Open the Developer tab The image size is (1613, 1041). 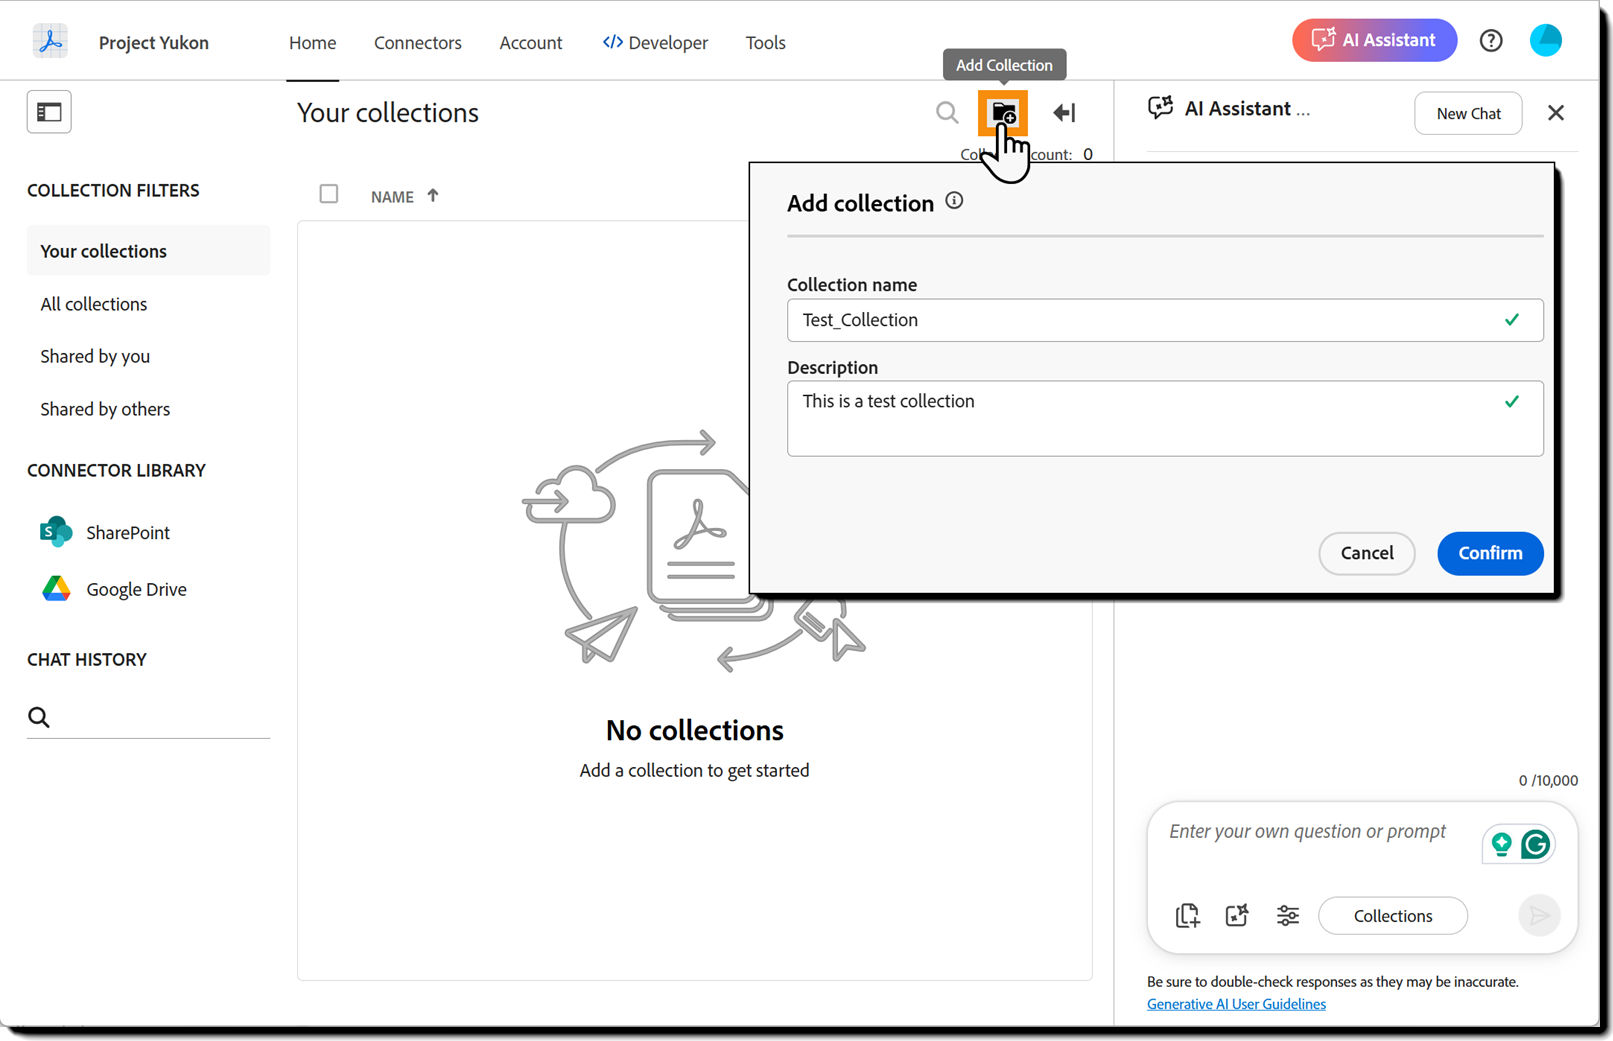tap(655, 42)
